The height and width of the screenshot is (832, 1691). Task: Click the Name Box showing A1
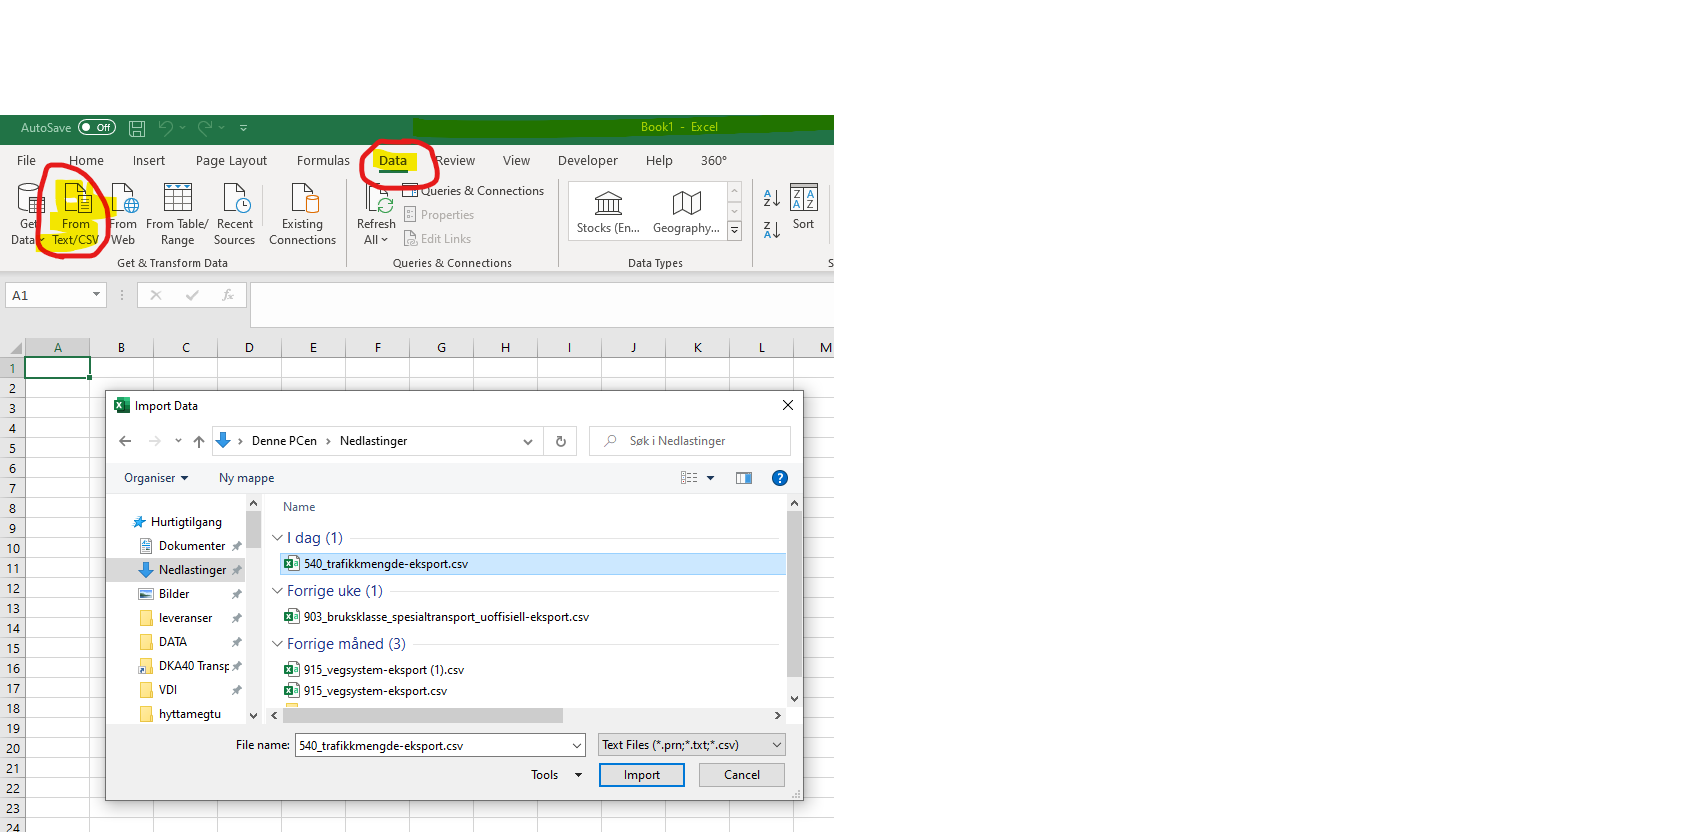48,295
